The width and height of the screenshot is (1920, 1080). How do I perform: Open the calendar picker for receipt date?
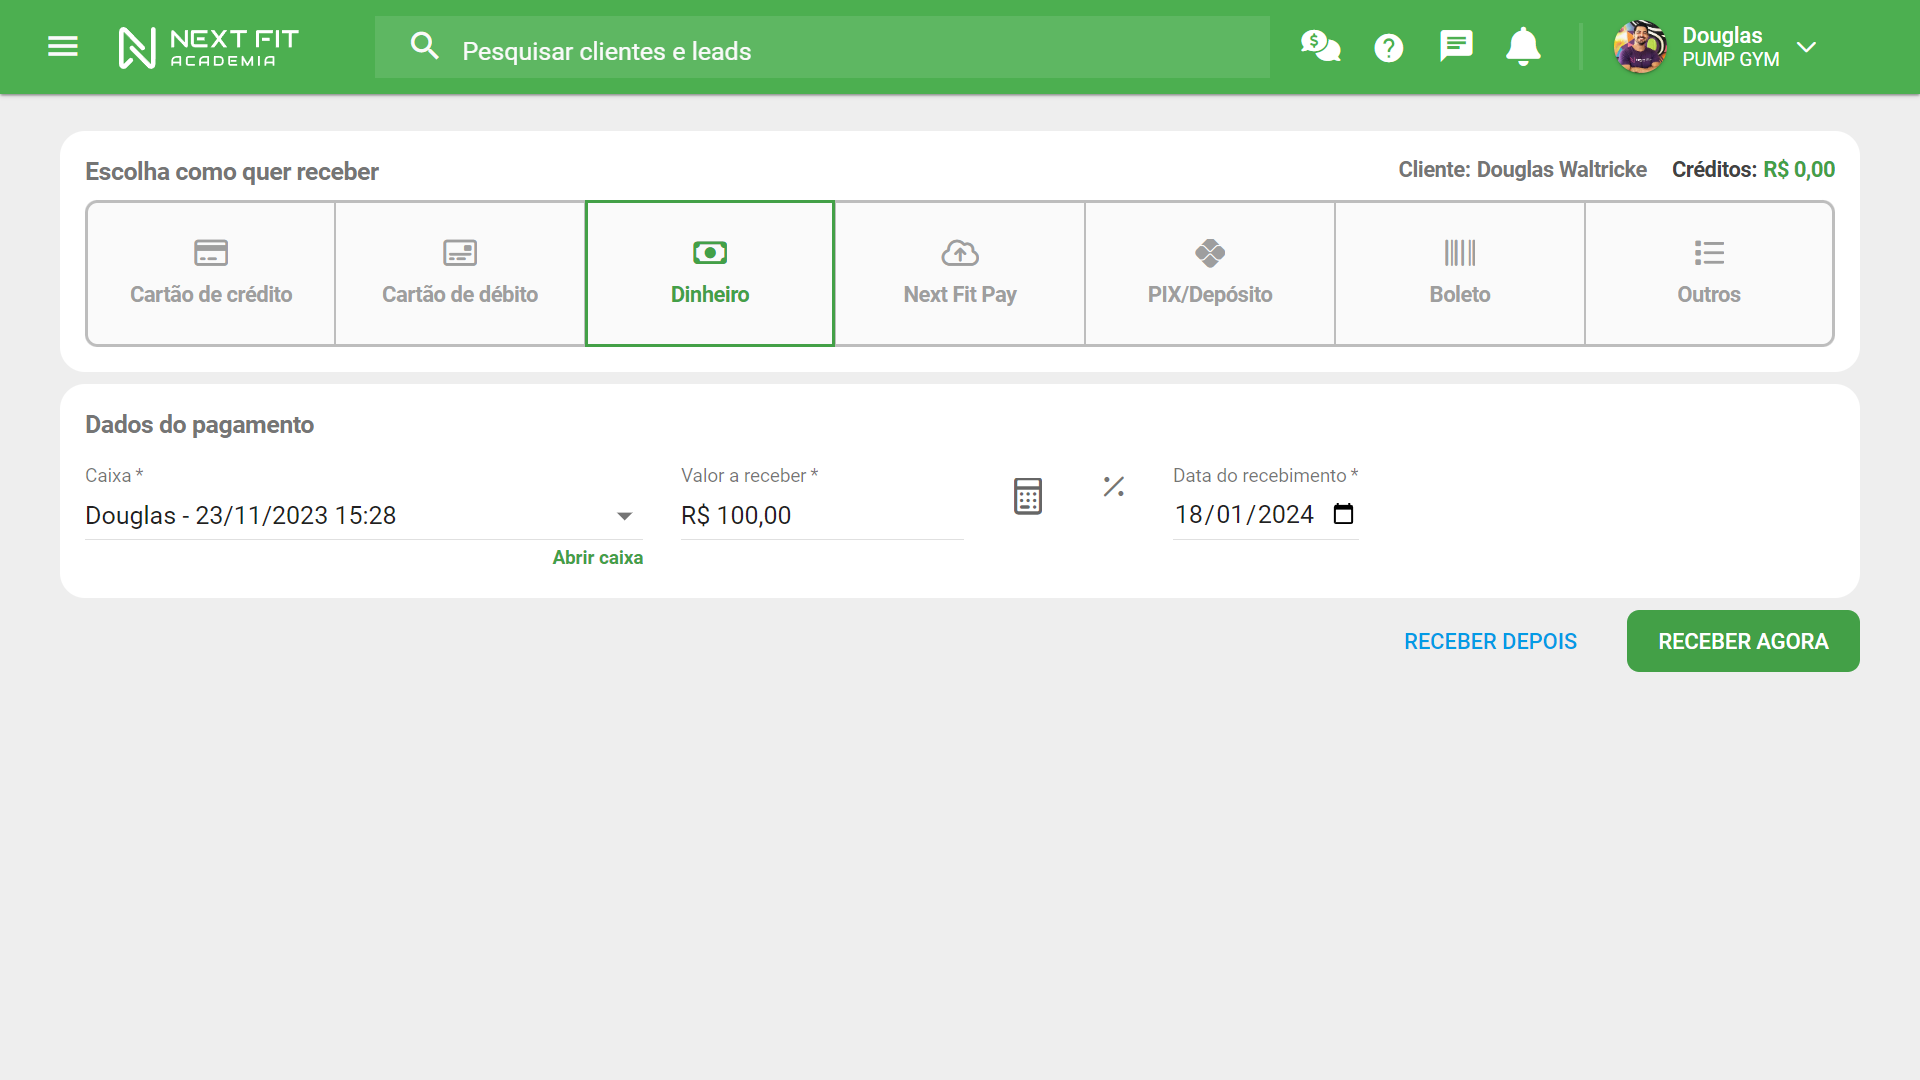tap(1343, 514)
